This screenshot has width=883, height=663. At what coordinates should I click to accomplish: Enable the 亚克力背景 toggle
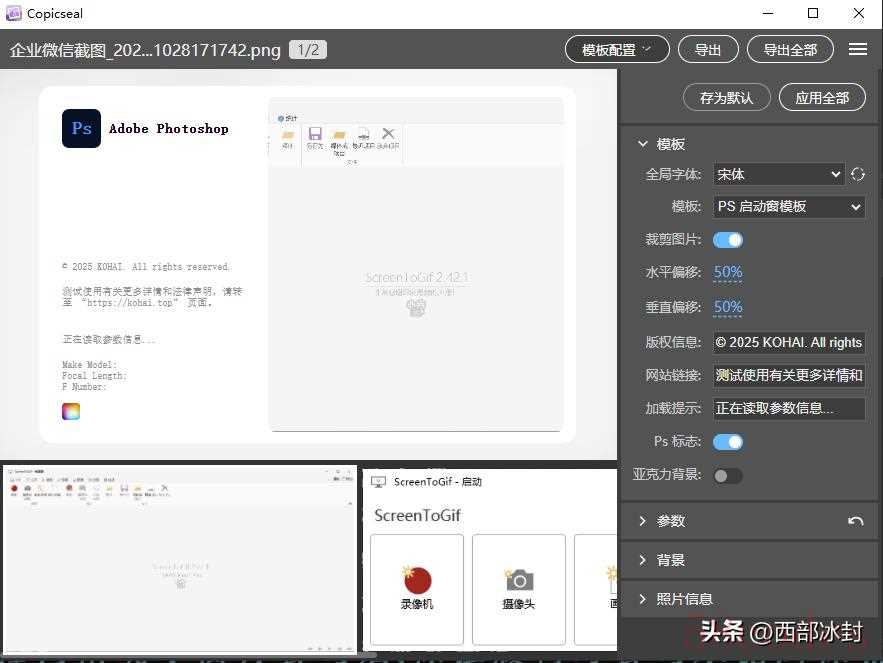click(728, 476)
